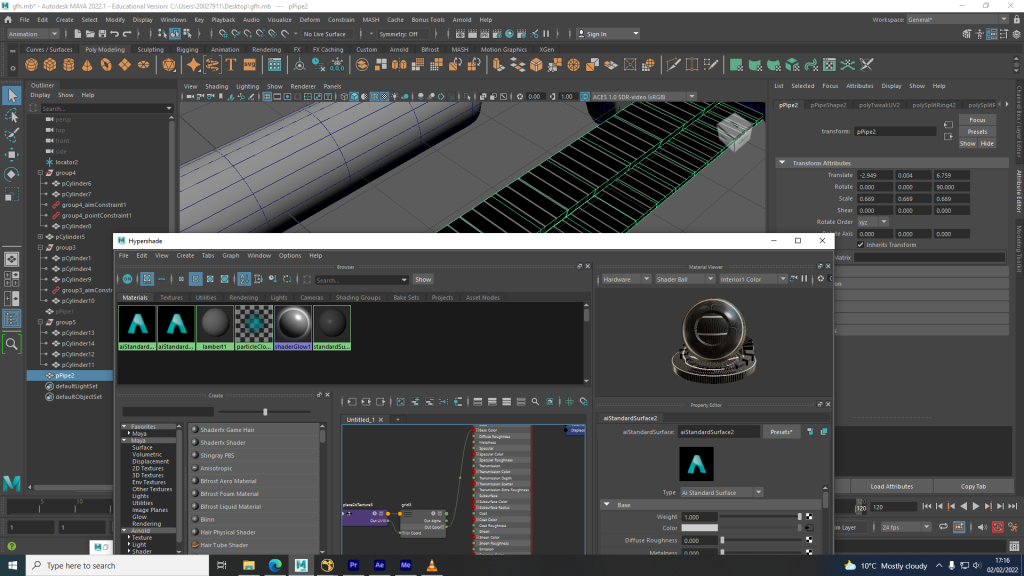Click the Undo arrow in the status line
Image resolution: width=1024 pixels, height=576 pixels.
pyautogui.click(x=115, y=34)
